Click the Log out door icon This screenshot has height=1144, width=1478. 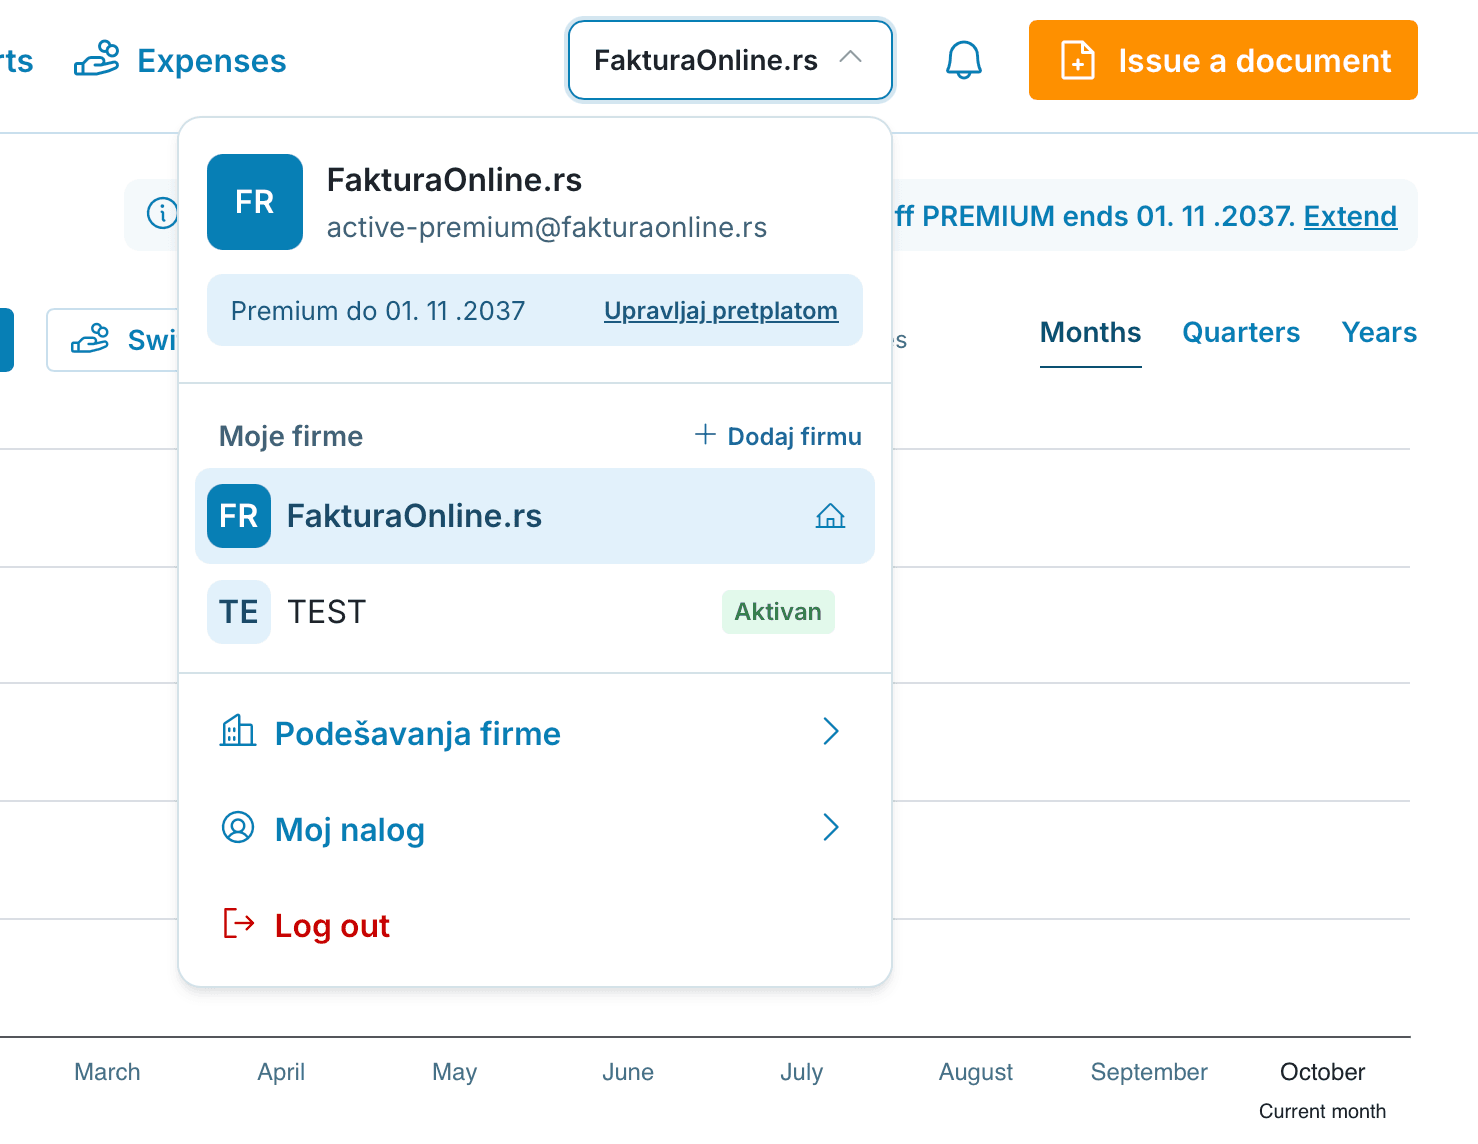point(238,924)
